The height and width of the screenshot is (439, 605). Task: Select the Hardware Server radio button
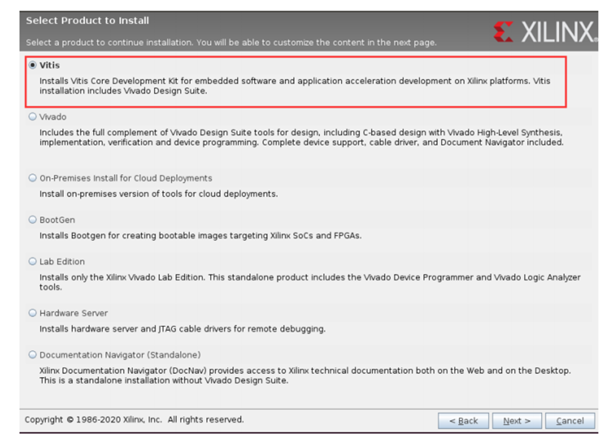[33, 313]
